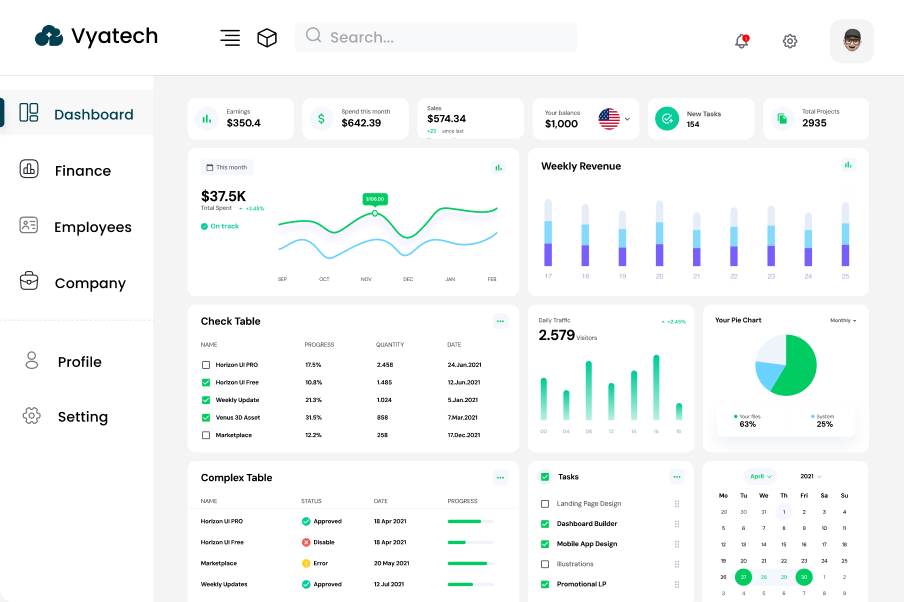Screen dimensions: 904x602
Task: Uncheck the Horizon UI Free checkbox
Action: pos(206,382)
